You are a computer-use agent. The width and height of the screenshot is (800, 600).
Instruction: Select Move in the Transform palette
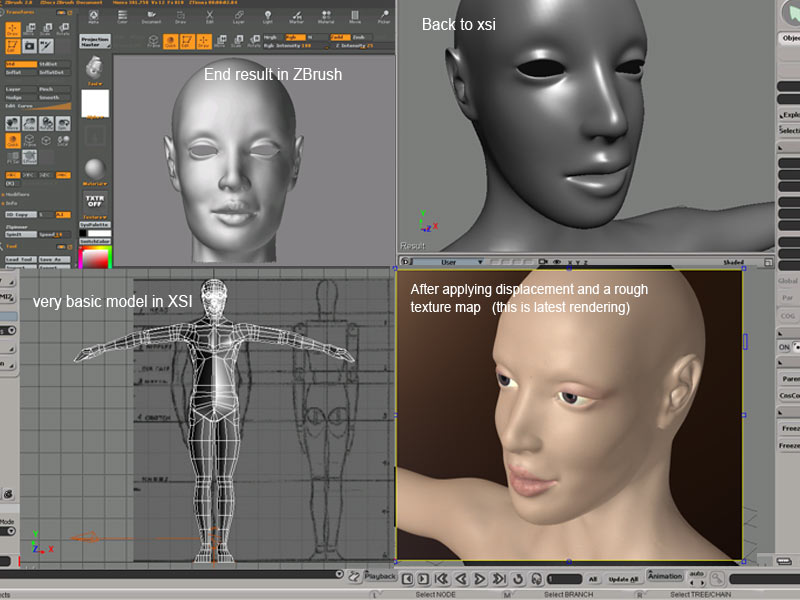(x=30, y=29)
